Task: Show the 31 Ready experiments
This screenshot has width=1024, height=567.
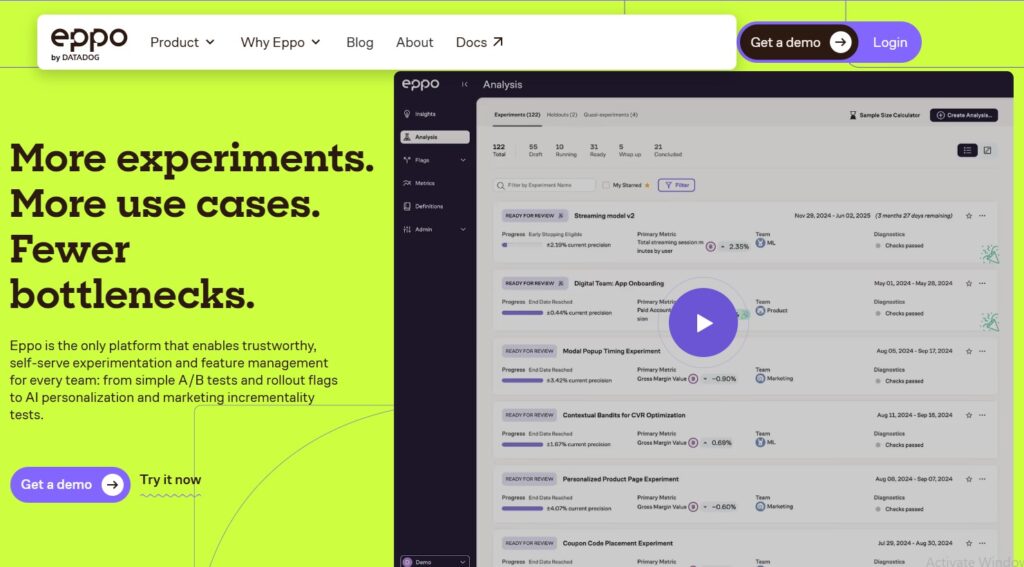Action: point(598,150)
